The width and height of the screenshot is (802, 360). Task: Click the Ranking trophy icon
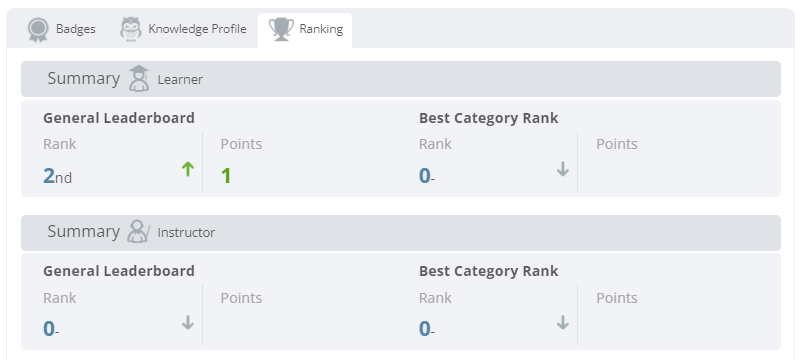click(281, 29)
